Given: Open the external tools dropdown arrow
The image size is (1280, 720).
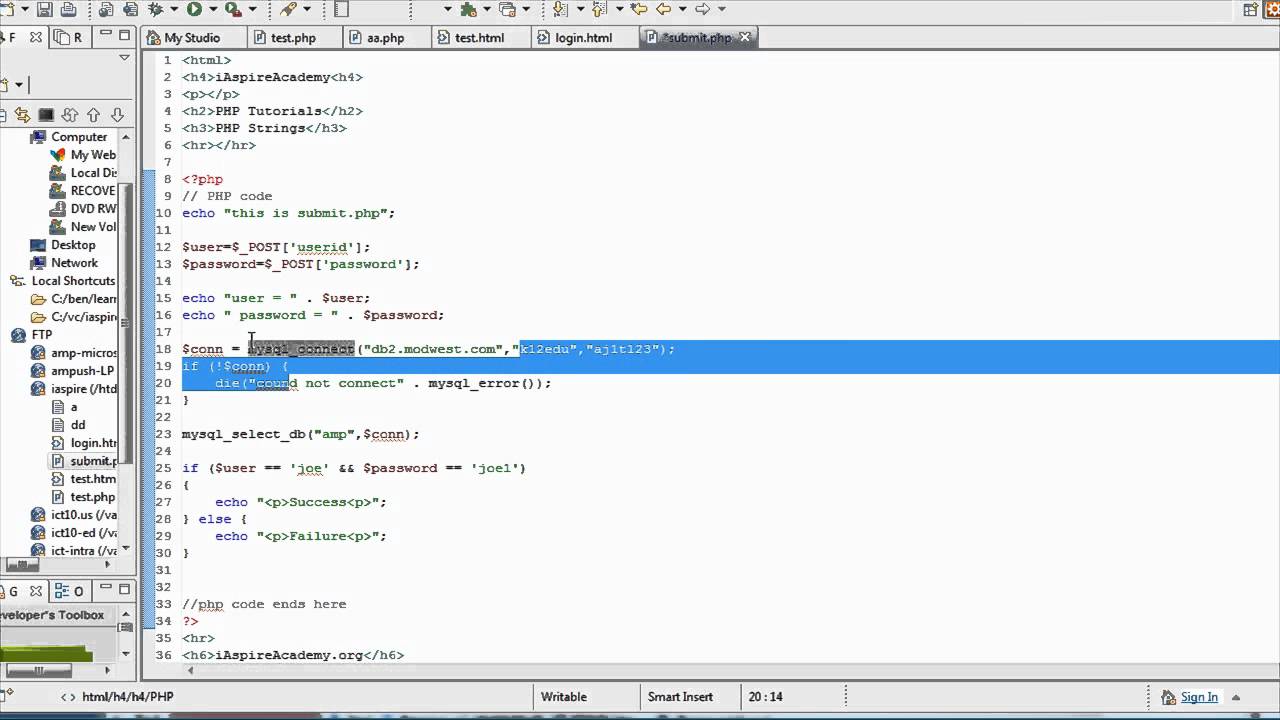Looking at the screenshot, I should (x=253, y=9).
